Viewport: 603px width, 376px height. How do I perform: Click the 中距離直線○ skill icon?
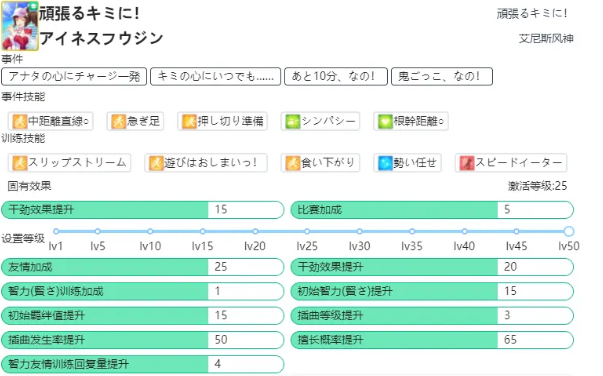coord(20,121)
